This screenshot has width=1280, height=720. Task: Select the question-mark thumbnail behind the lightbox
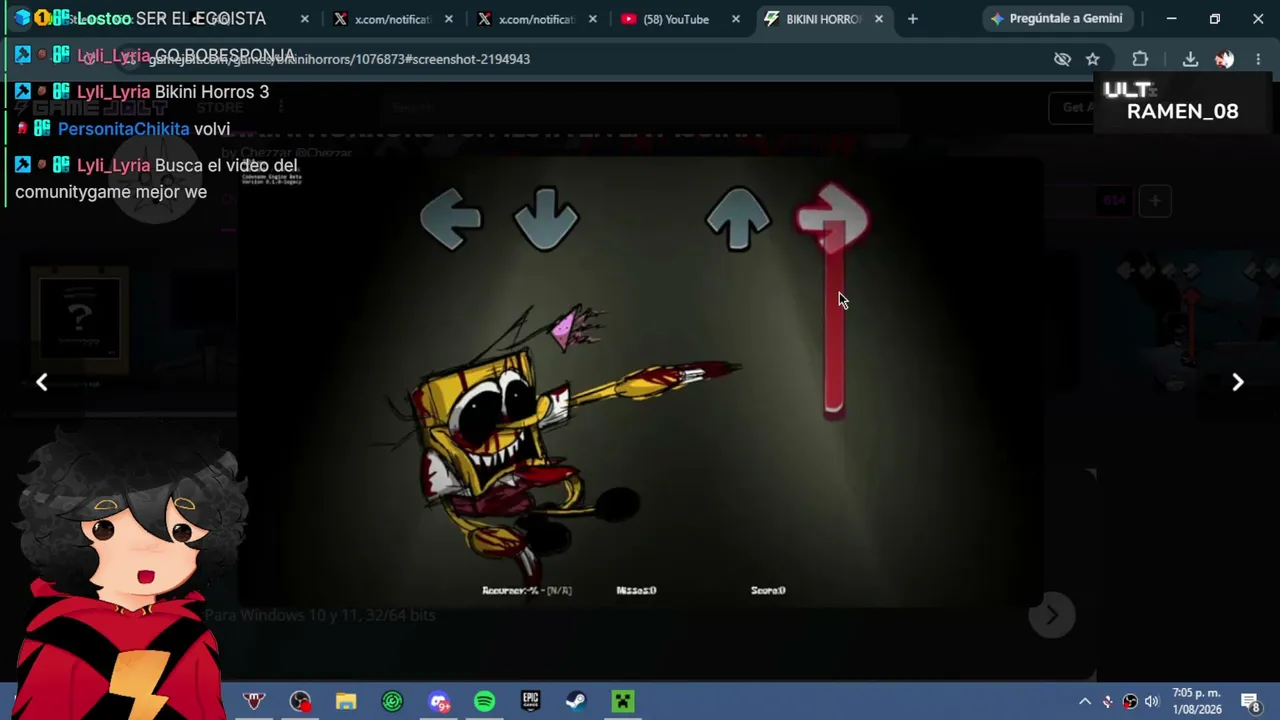click(80, 318)
